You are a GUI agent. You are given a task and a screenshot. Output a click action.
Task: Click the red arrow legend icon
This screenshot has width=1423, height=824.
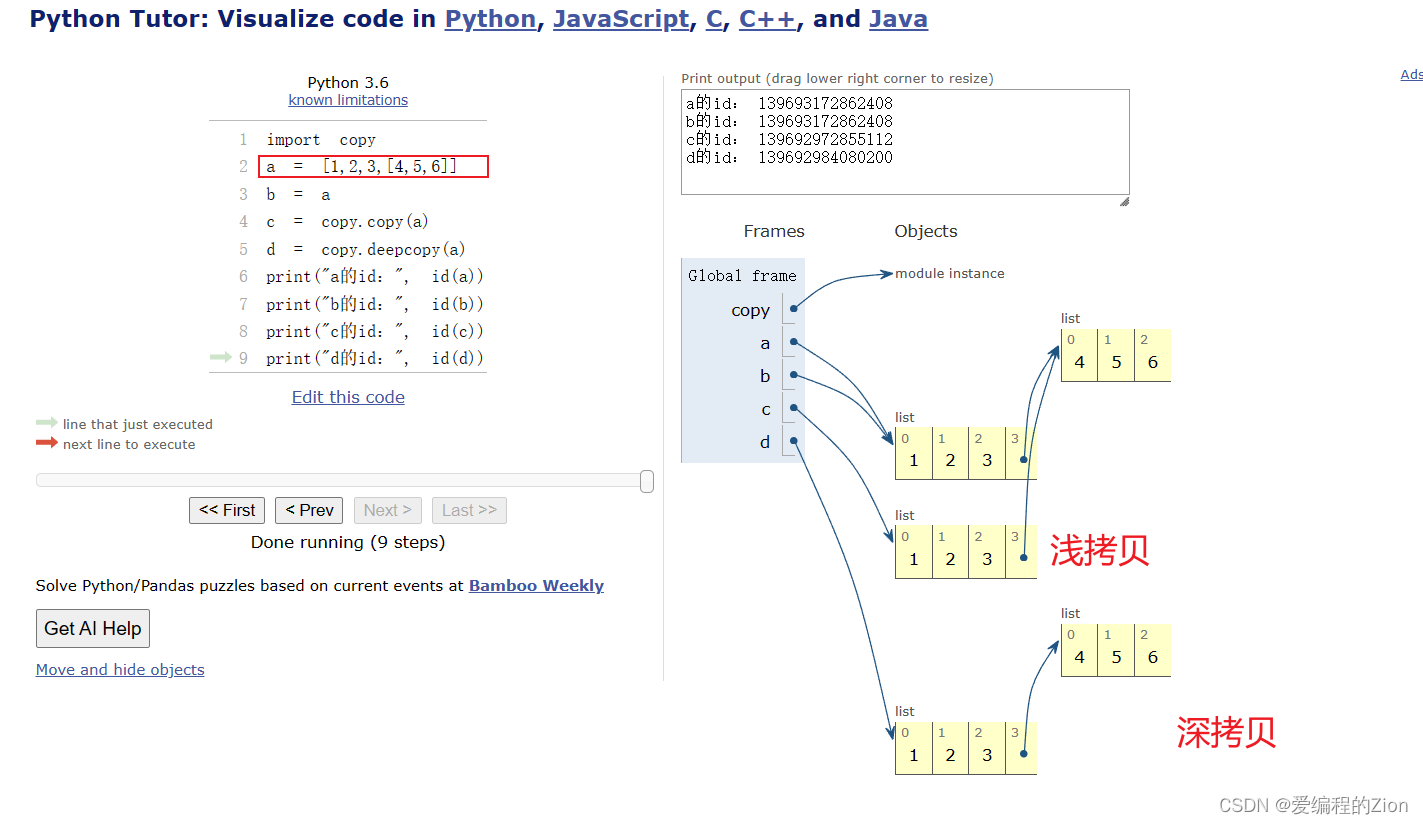coord(47,443)
